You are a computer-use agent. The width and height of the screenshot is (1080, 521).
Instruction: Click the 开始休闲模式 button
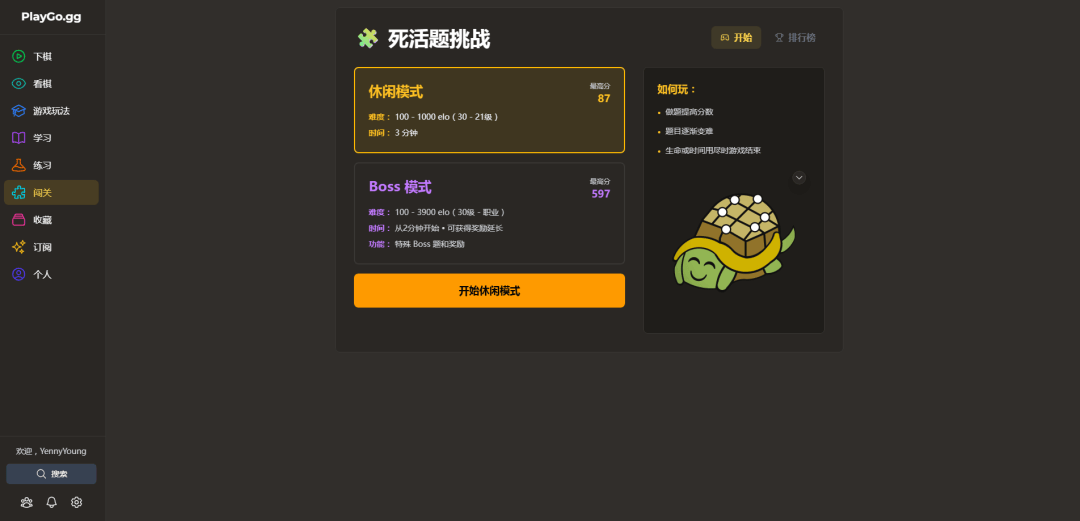pos(489,291)
